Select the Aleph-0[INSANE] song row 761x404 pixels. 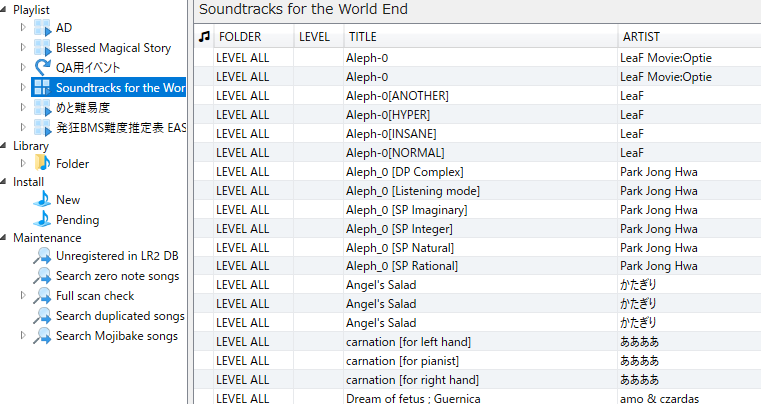478,134
